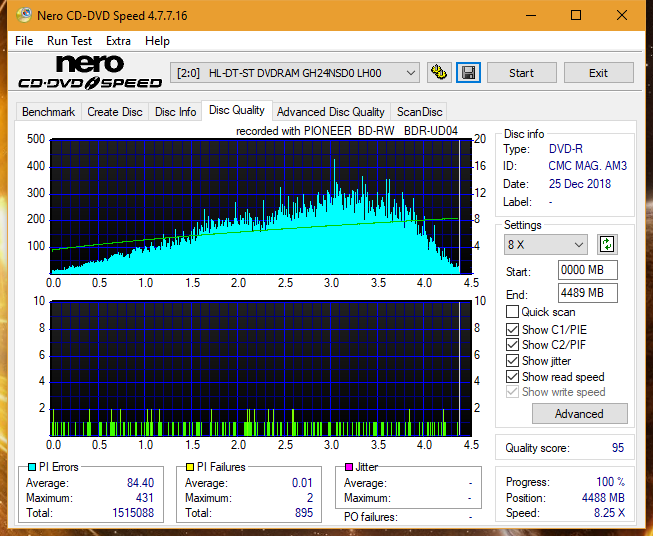Click the PO failures label
Screen dimensions: 653x536
coord(371,517)
